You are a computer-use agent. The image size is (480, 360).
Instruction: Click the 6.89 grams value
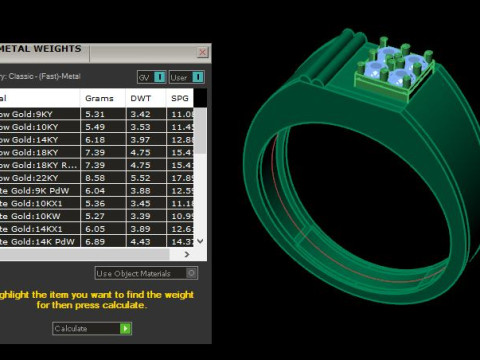95,242
